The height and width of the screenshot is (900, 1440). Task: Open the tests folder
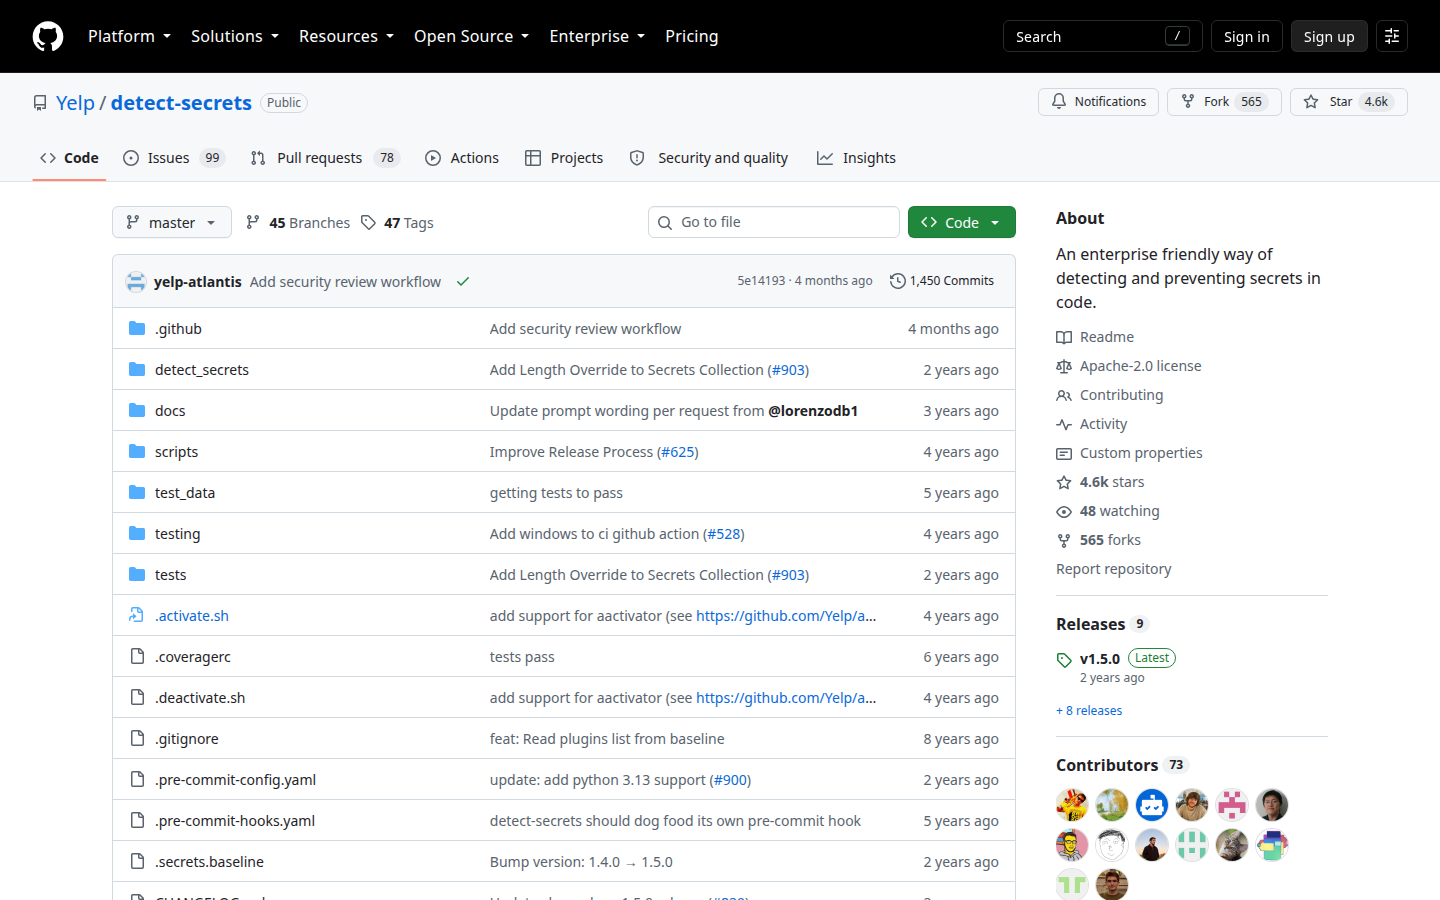[170, 575]
